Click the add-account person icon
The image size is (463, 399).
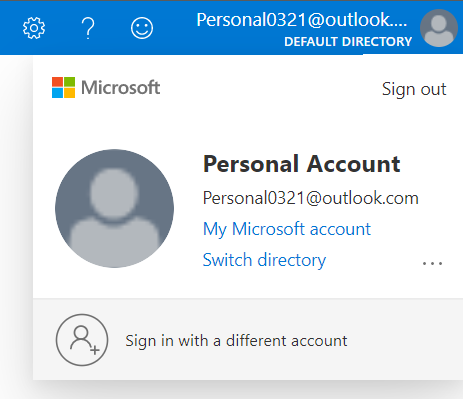coord(82,340)
